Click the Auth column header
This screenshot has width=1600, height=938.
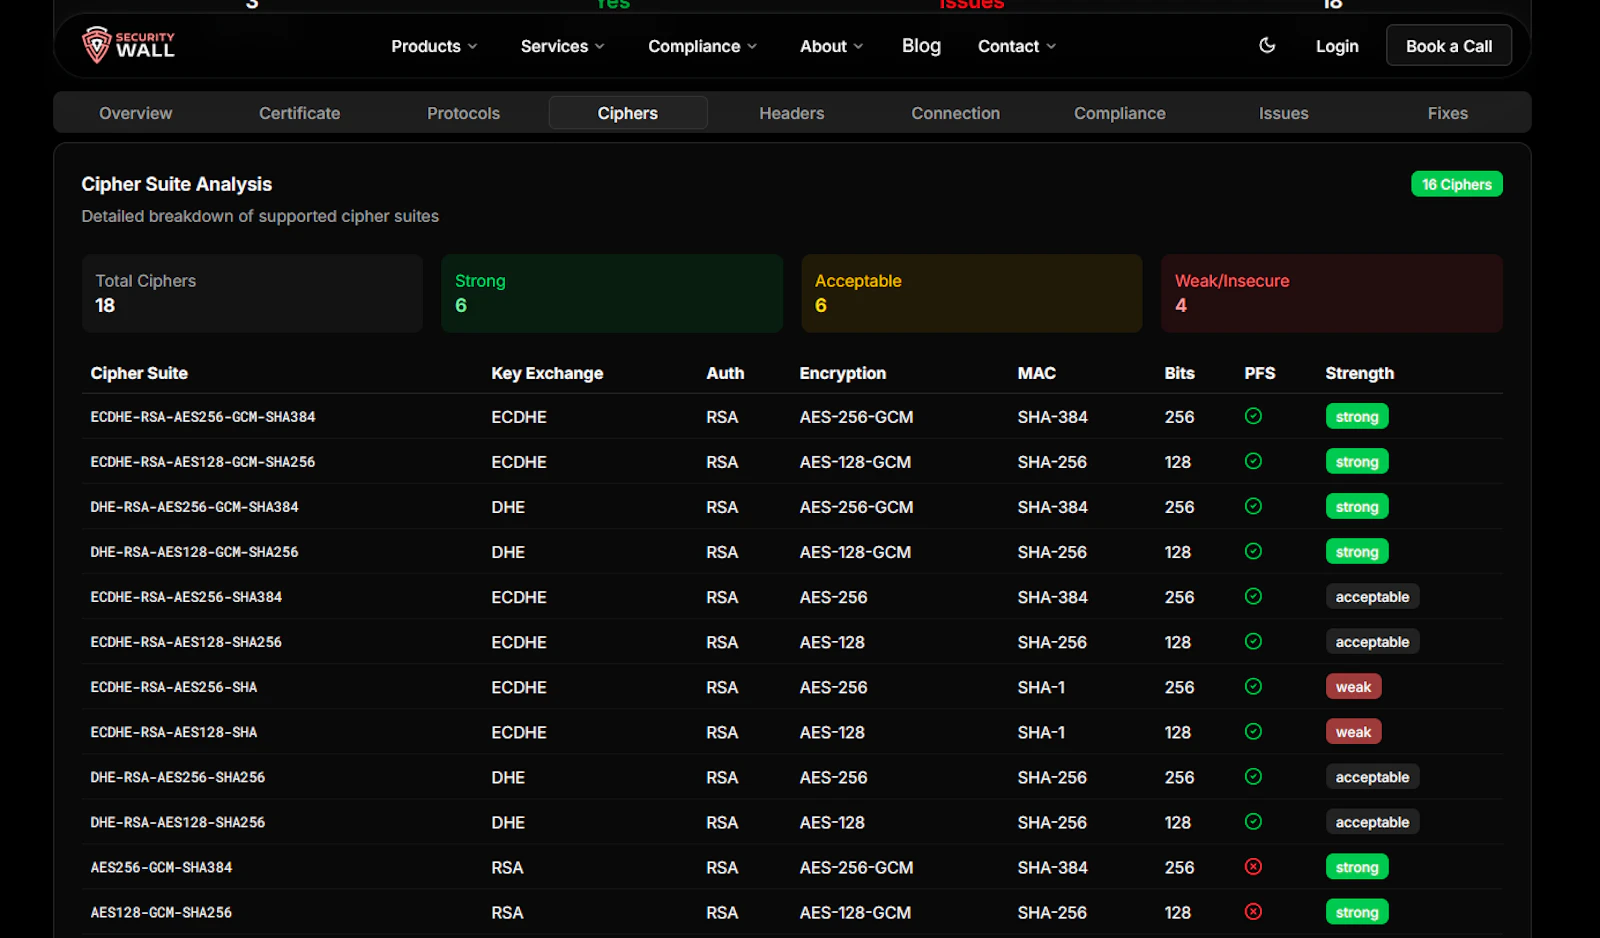point(725,373)
